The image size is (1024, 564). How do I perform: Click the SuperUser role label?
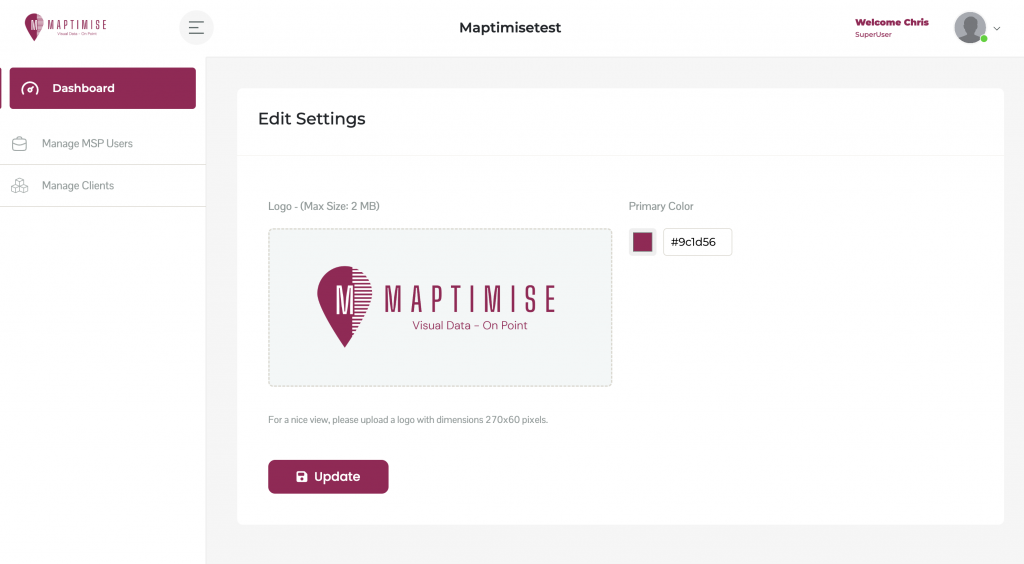(x=872, y=35)
